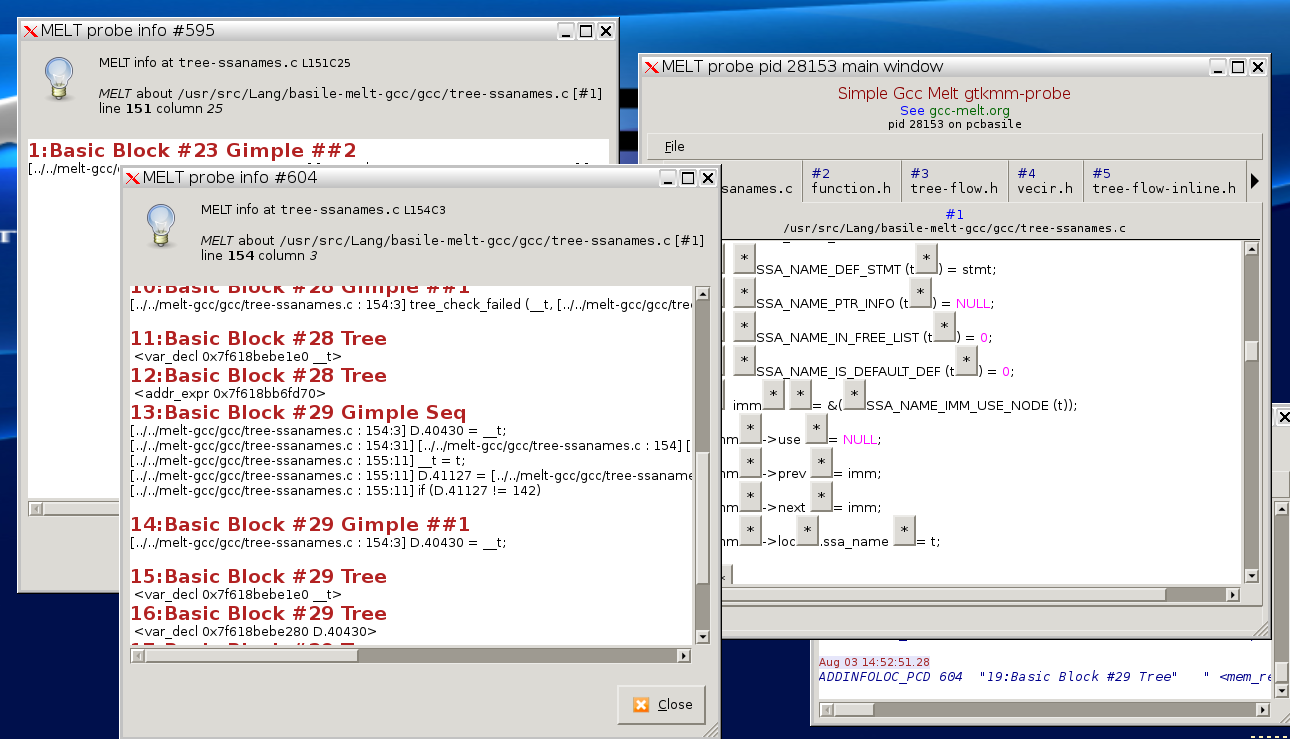Click info #604 vertical scrollbar up arrow
Image resolution: width=1290 pixels, height=739 pixels.
[x=702, y=294]
